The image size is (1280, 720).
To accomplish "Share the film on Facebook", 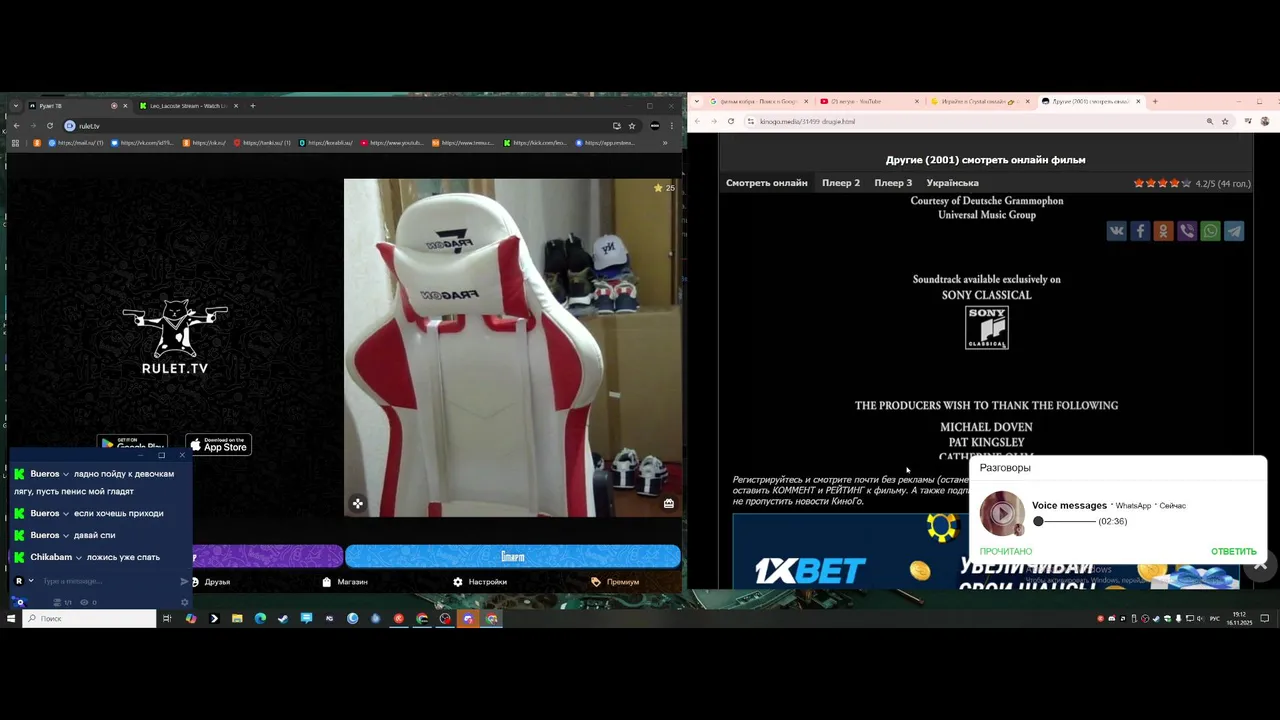I will coord(1140,231).
